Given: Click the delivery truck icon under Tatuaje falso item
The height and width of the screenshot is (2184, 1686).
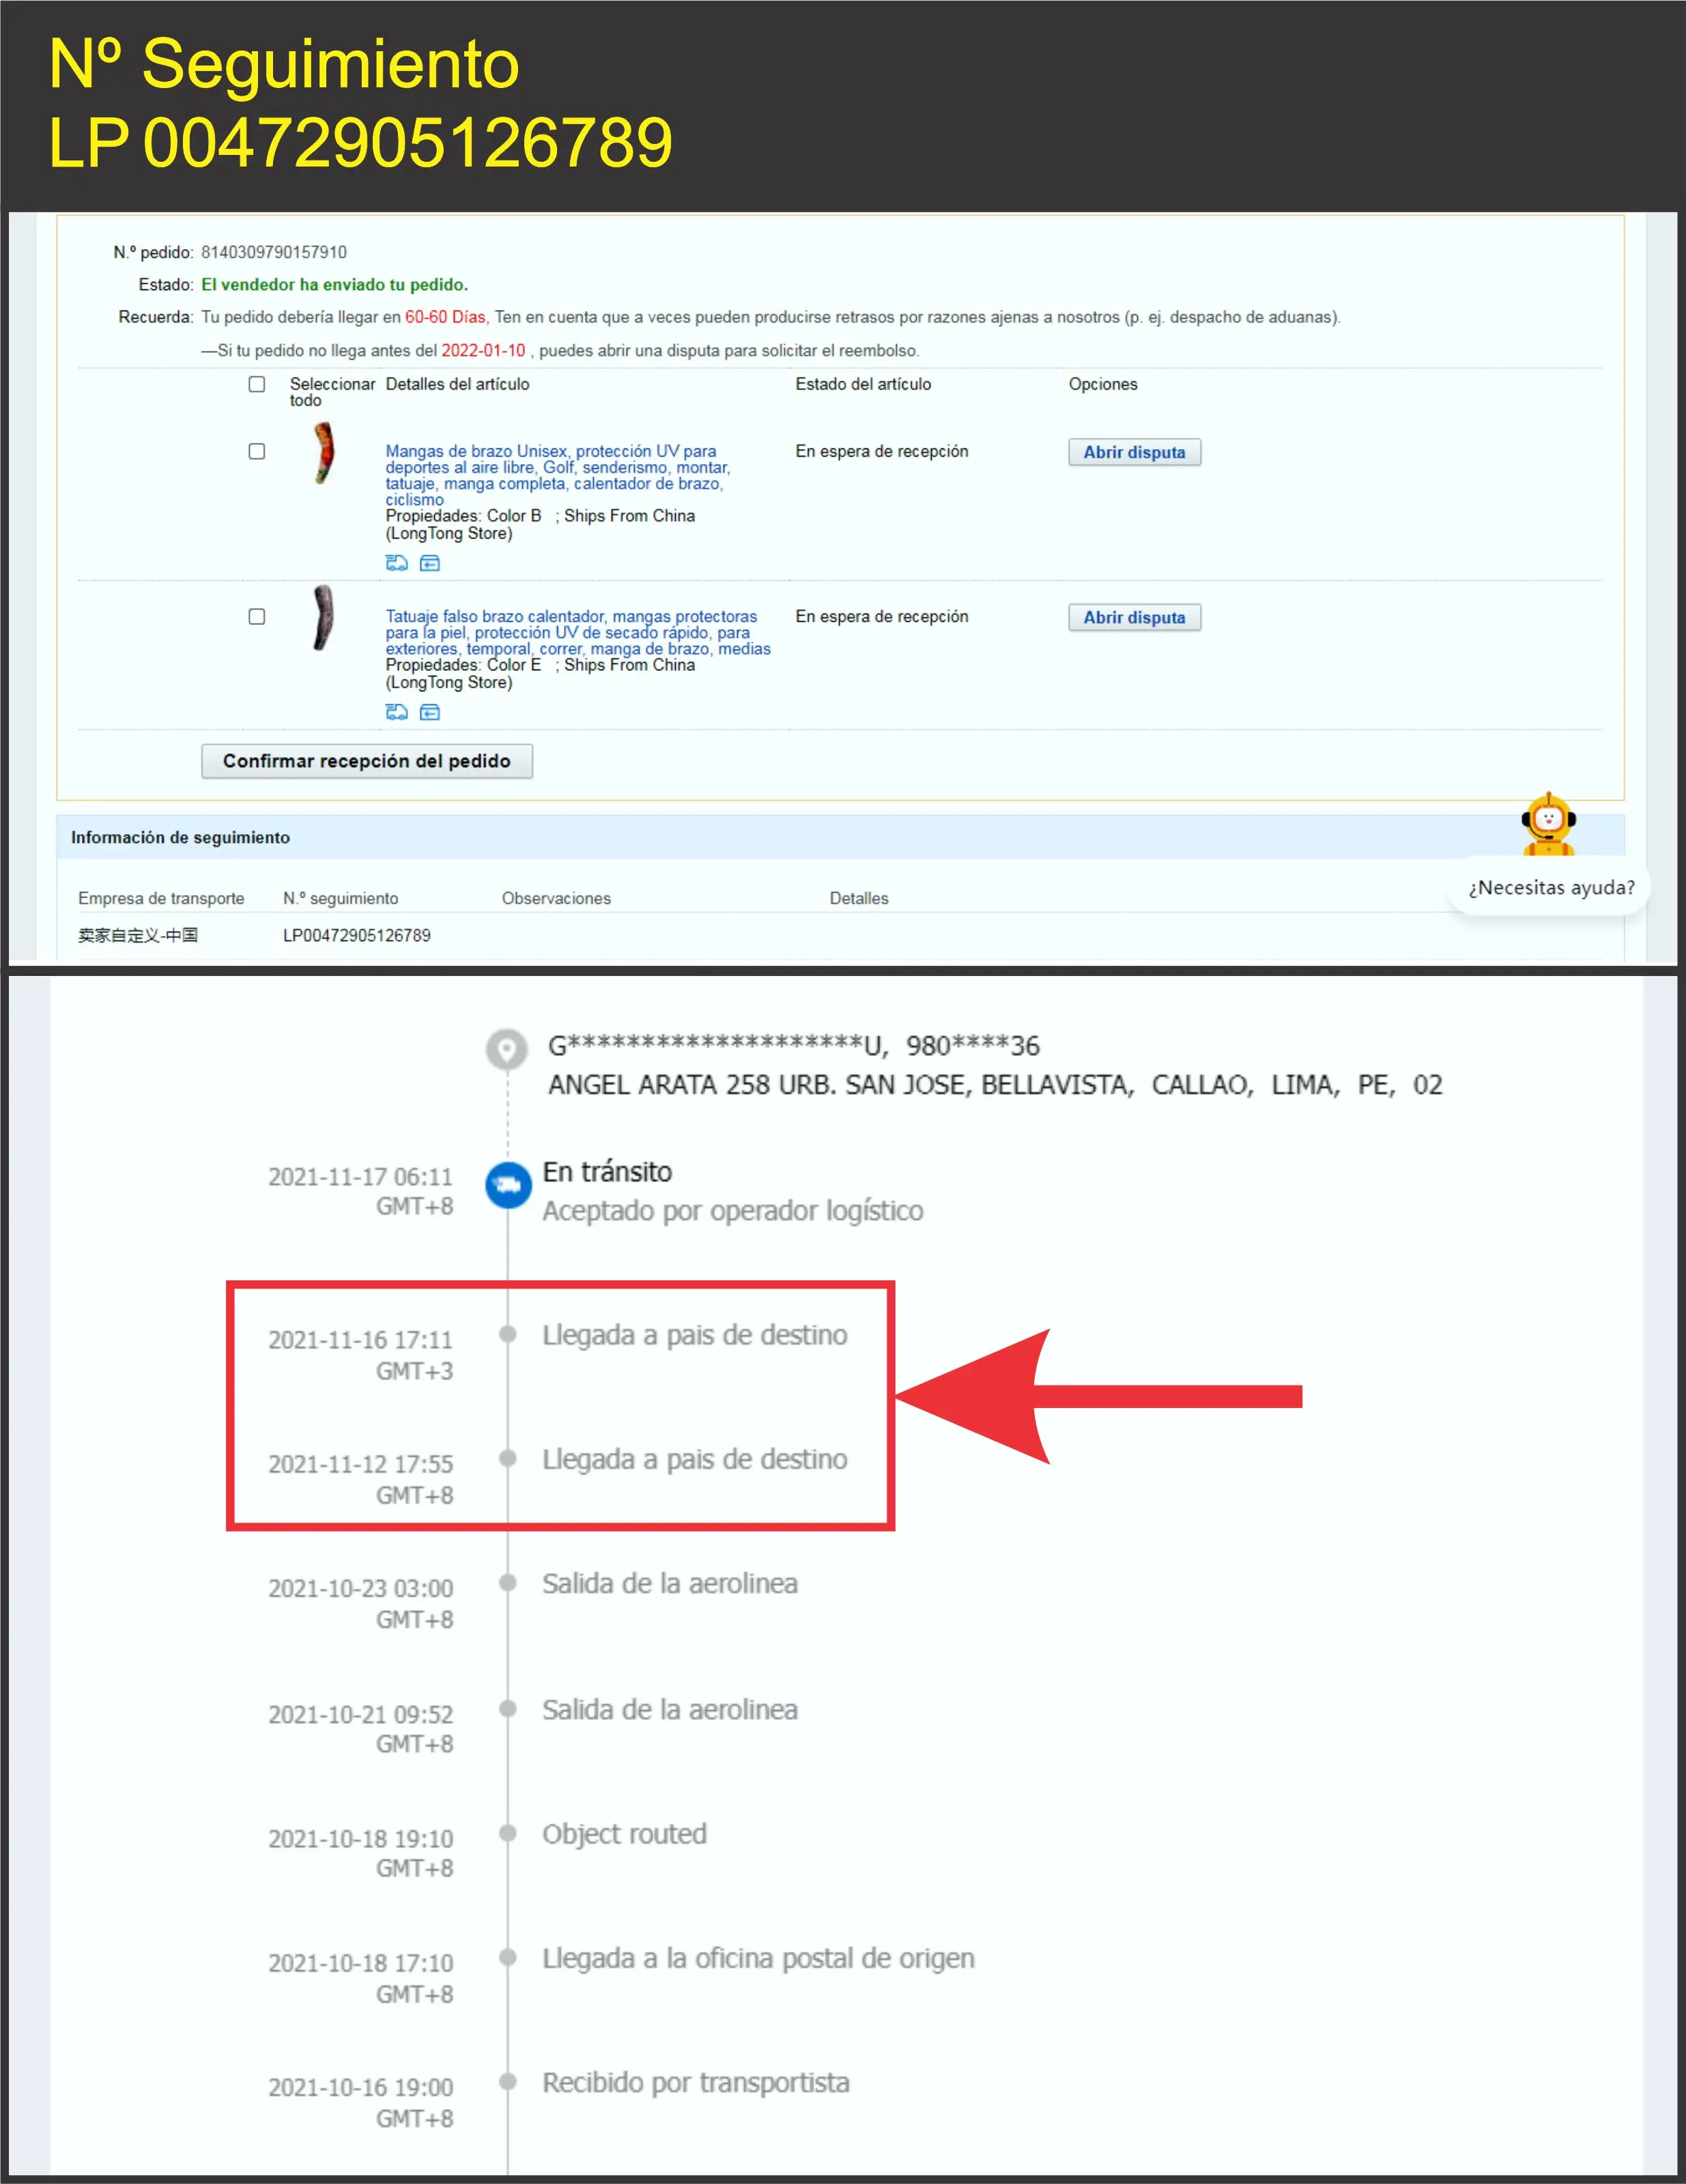Looking at the screenshot, I should 396,712.
